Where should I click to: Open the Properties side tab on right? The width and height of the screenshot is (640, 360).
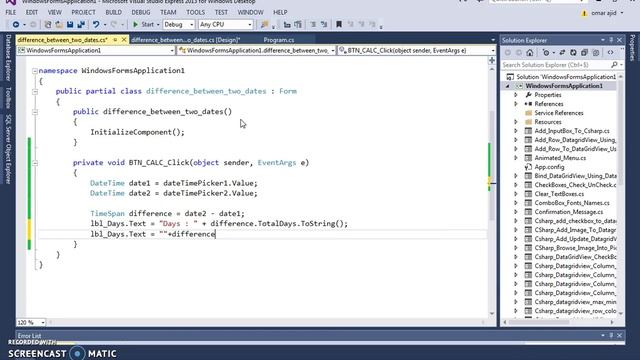632,48
